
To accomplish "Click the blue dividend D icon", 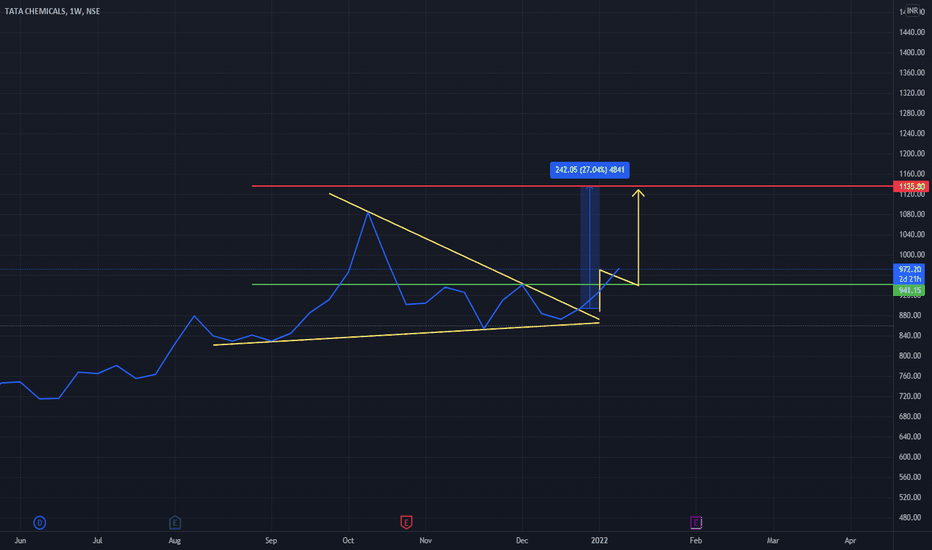I will coord(40,523).
